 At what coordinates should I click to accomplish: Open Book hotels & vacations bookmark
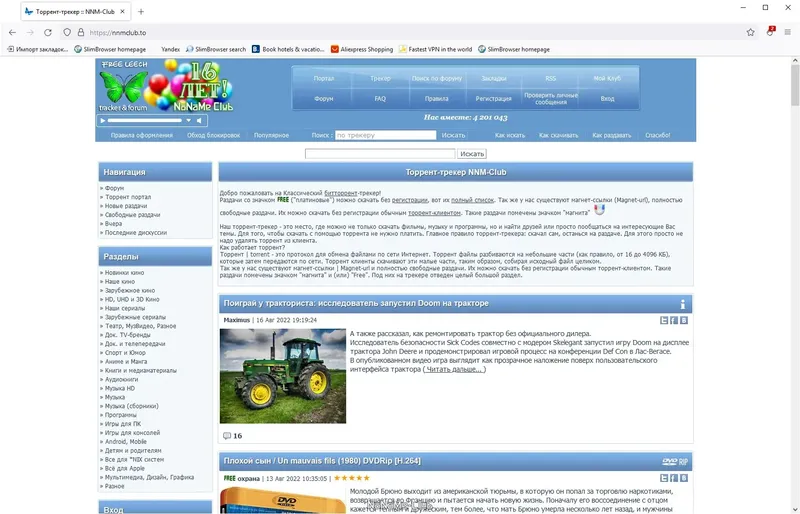coord(288,49)
